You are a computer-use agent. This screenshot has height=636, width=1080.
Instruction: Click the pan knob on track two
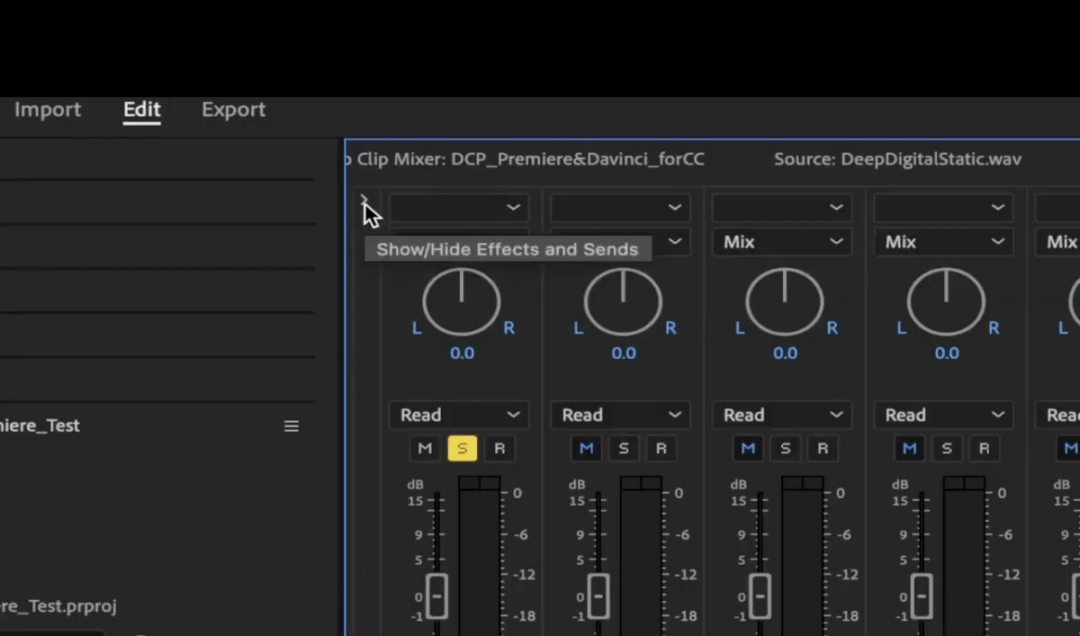click(x=623, y=302)
